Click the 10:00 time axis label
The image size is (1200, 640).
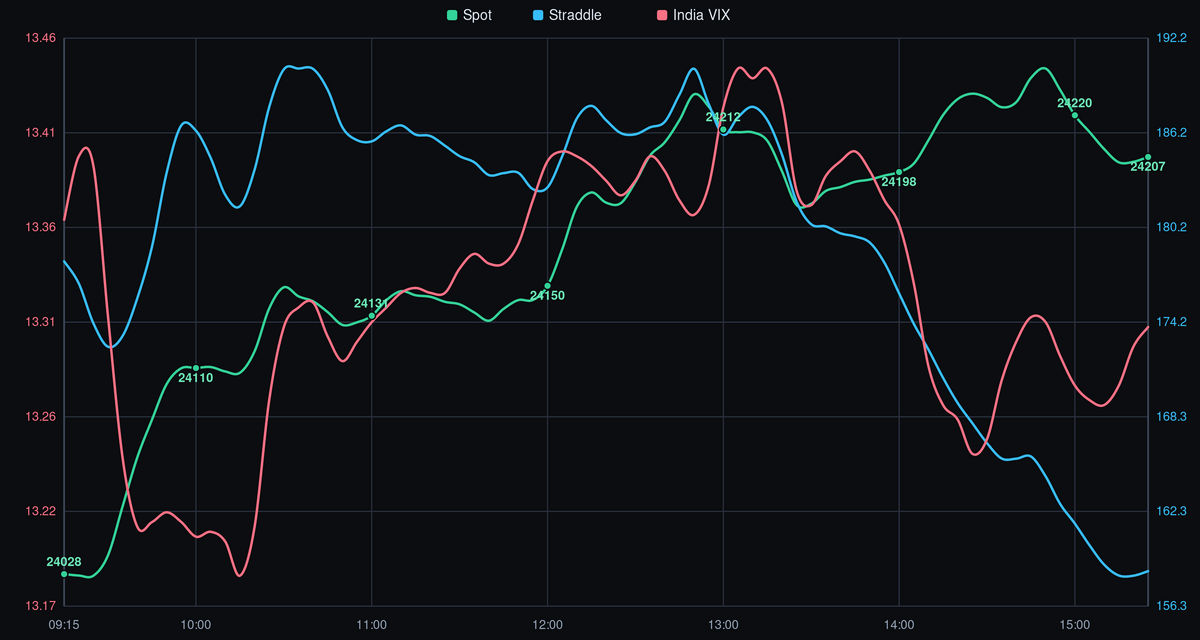196,625
